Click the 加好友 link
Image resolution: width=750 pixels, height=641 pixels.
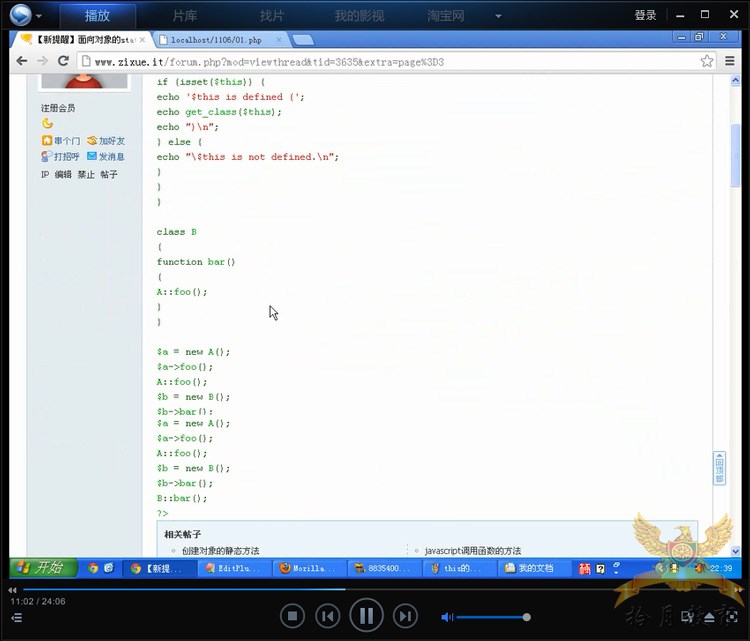pyautogui.click(x=106, y=141)
